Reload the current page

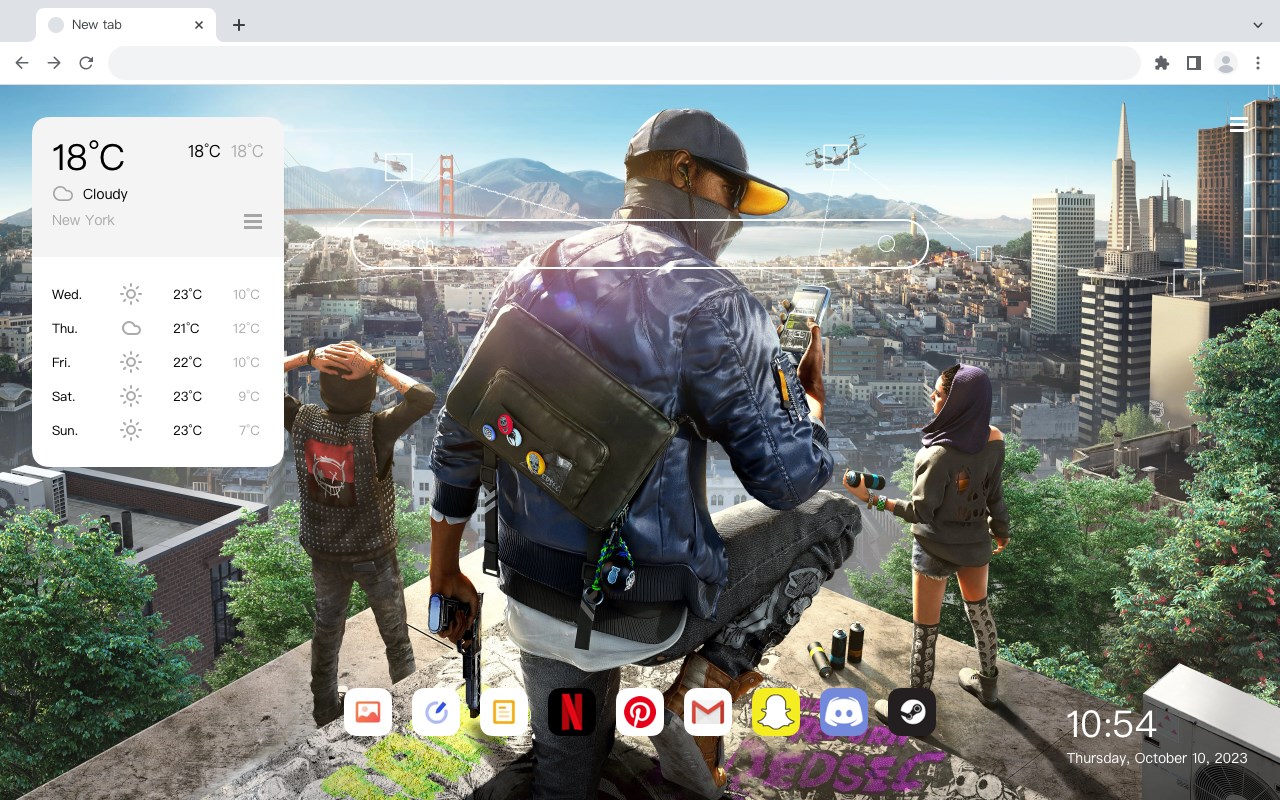click(86, 63)
